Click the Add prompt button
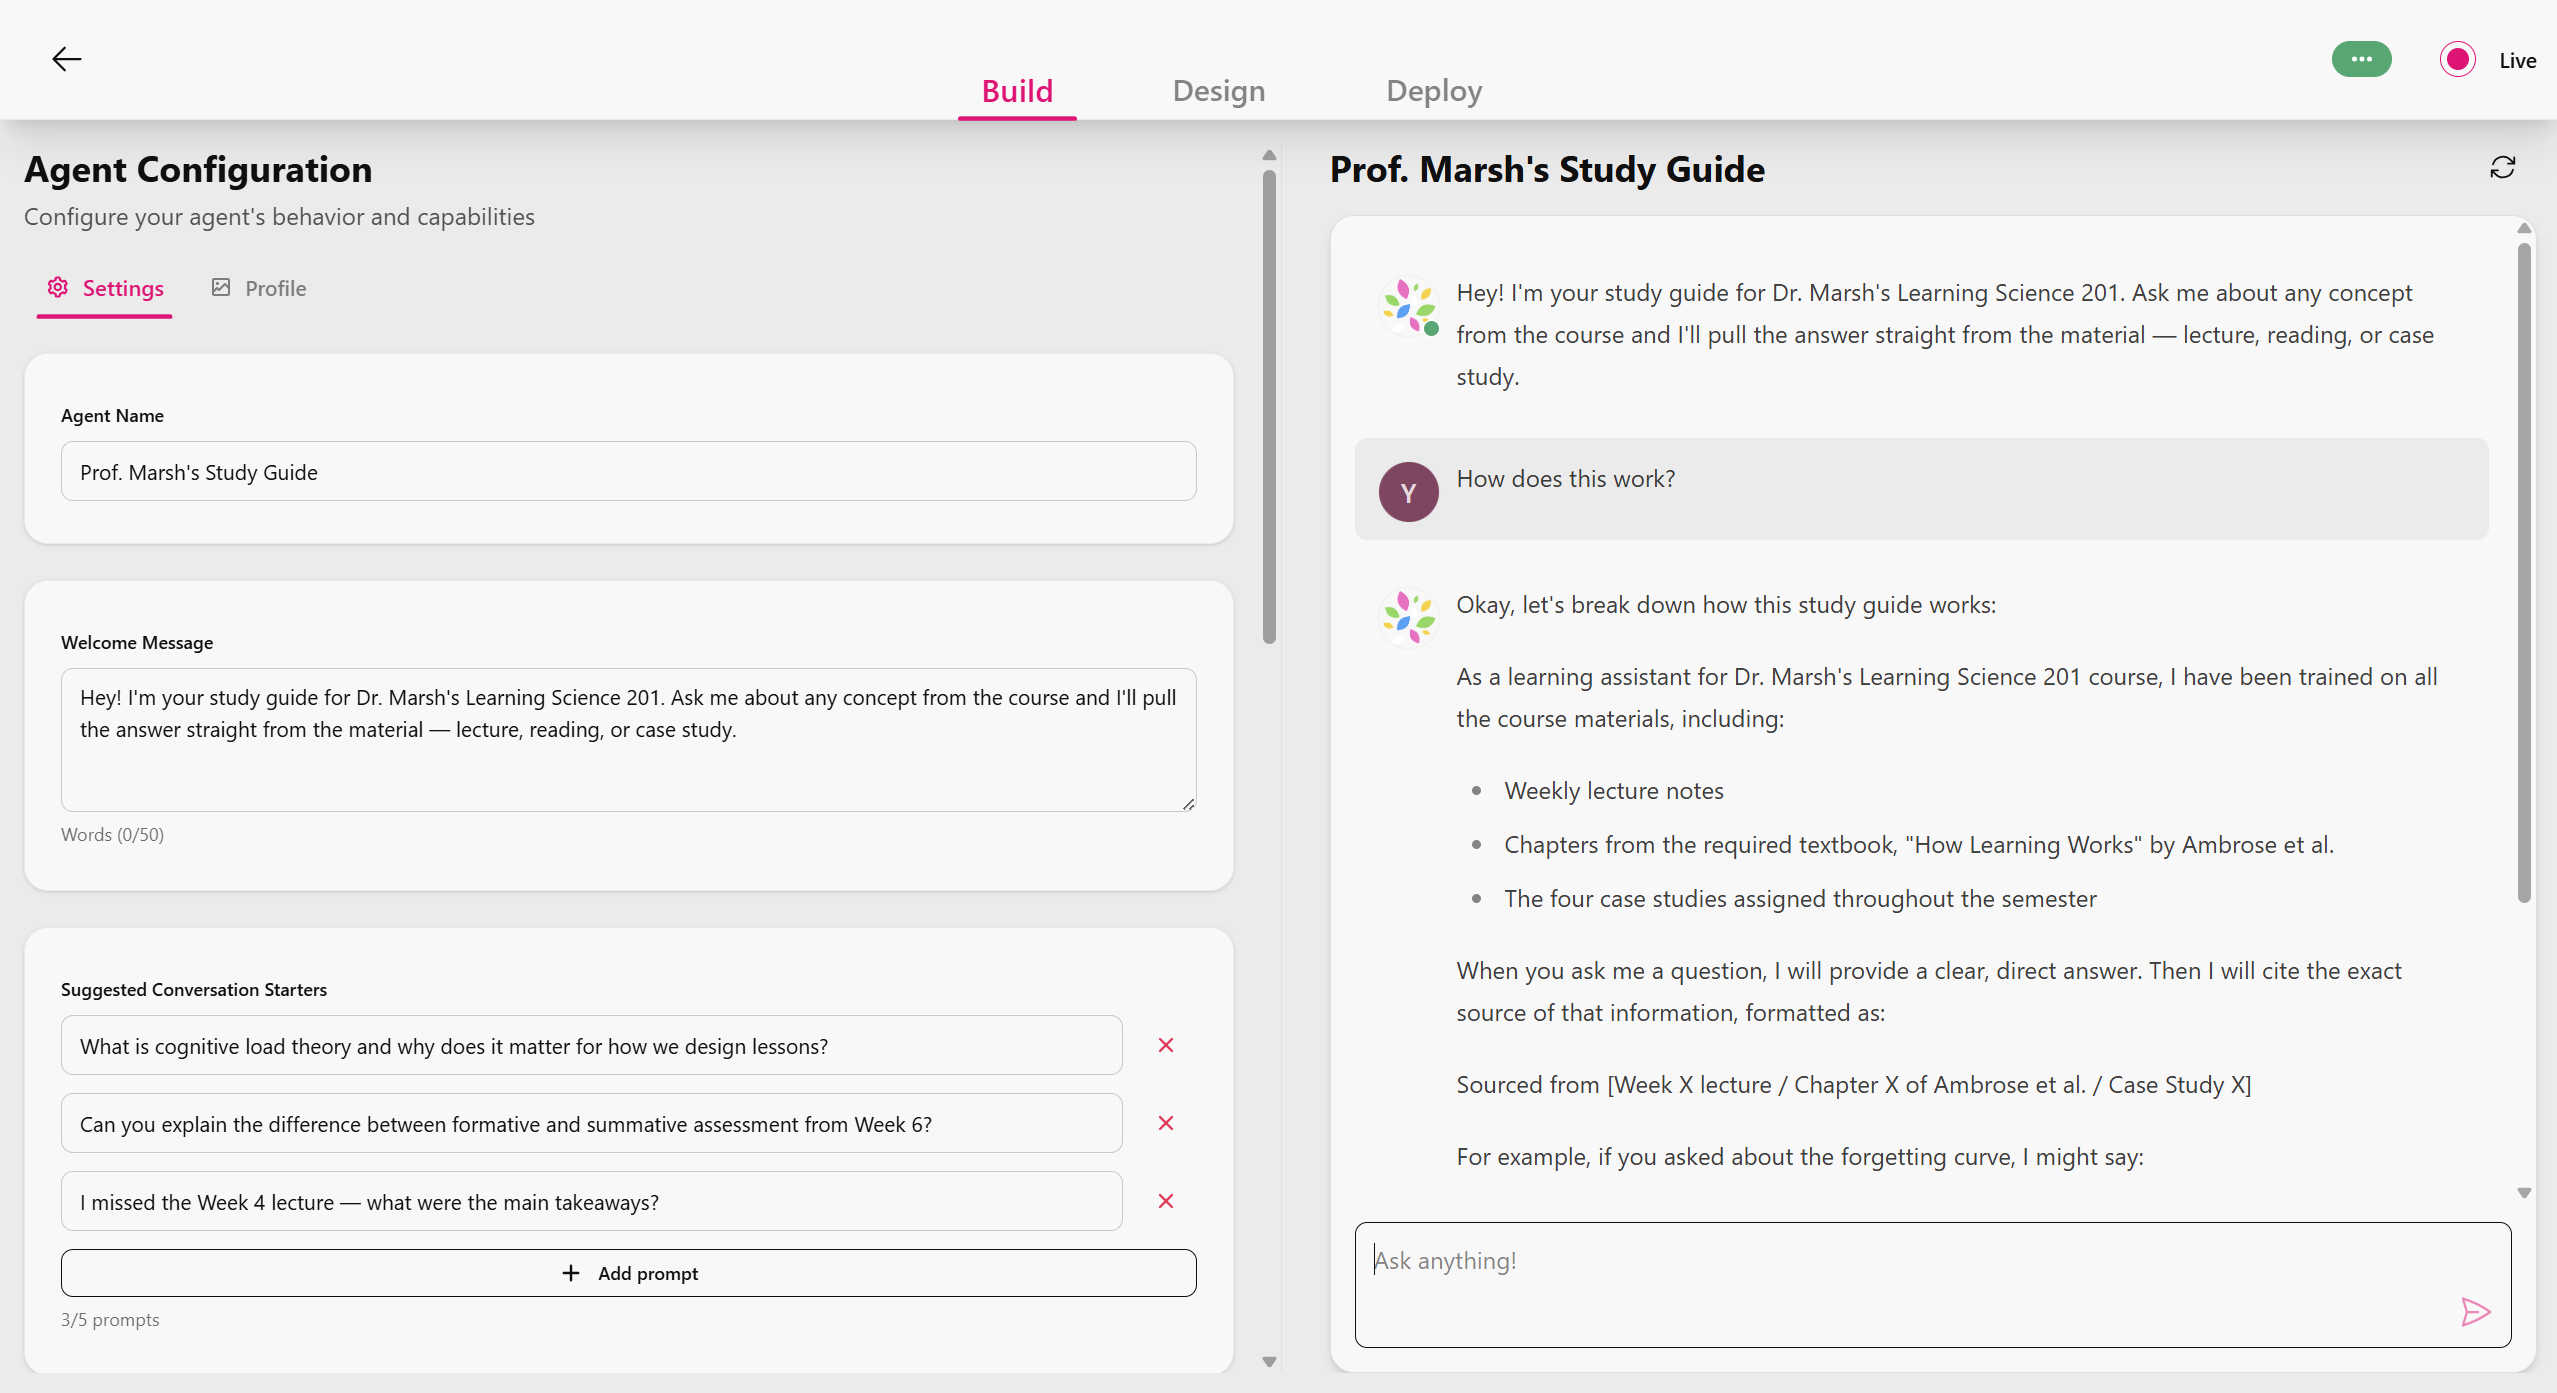This screenshot has width=2557, height=1393. (x=628, y=1272)
